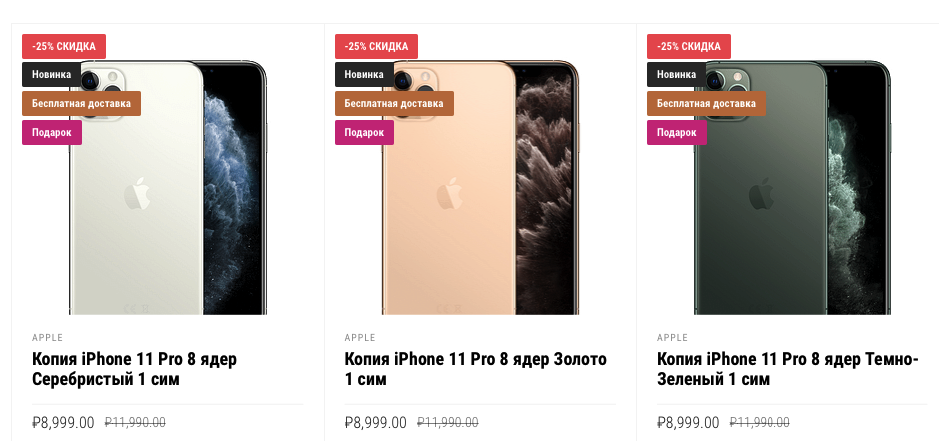Viewport: 939px width, 441px height.
Task: Click the Подарок badge on gold iPhone
Action: click(365, 133)
